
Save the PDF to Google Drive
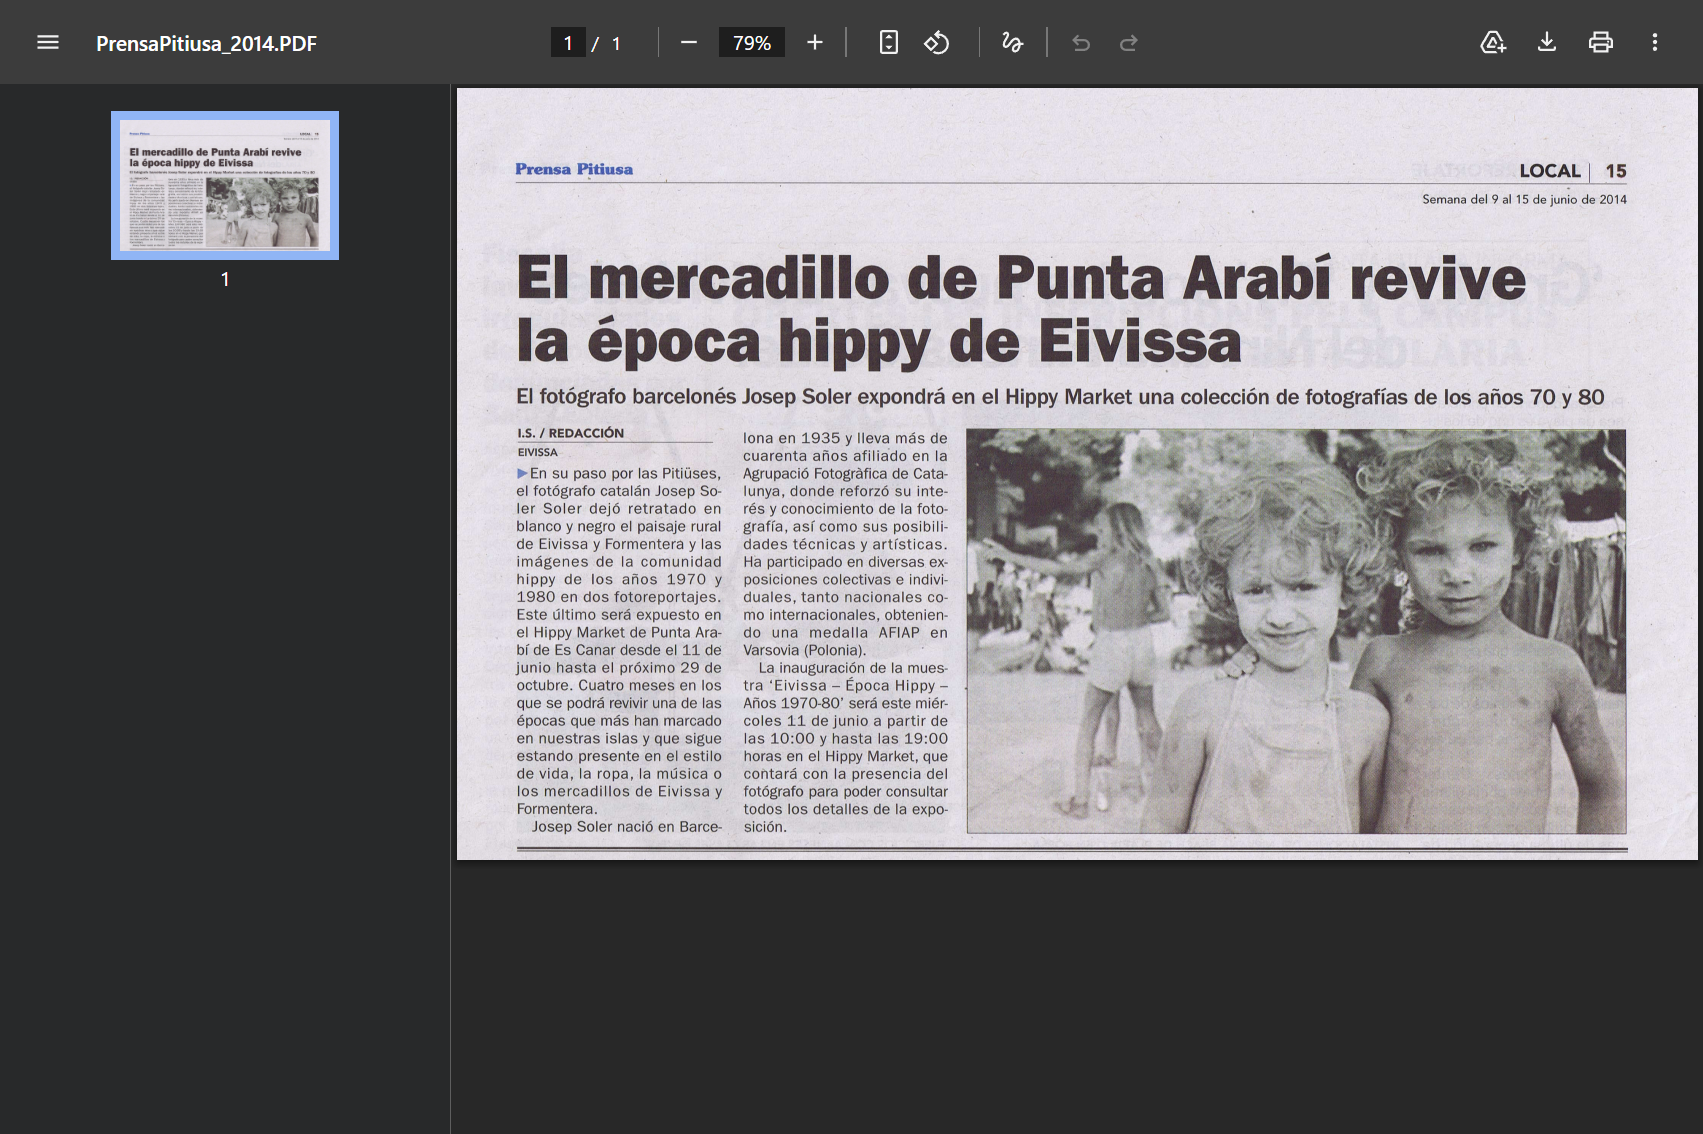pos(1493,43)
